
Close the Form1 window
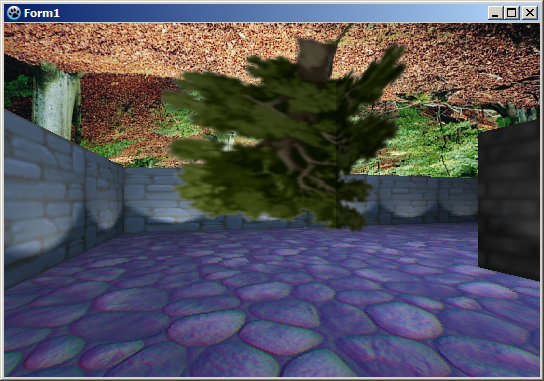[x=530, y=13]
